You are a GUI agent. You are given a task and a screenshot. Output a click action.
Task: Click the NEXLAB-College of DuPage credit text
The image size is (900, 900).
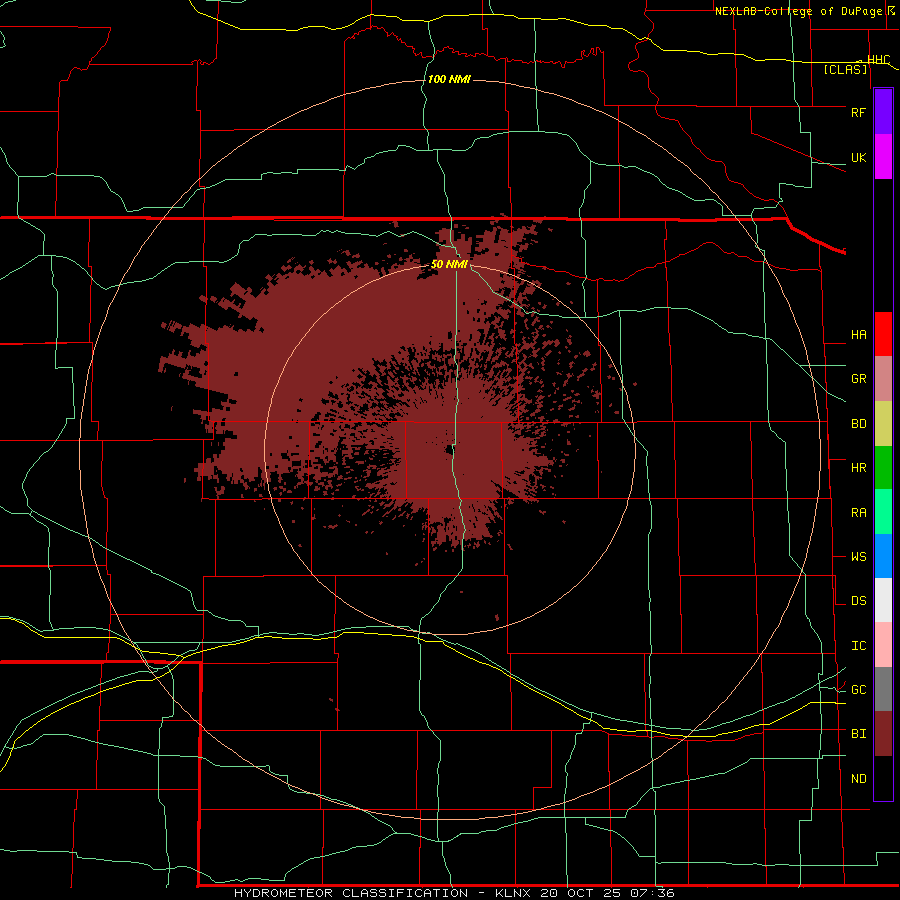tap(801, 11)
